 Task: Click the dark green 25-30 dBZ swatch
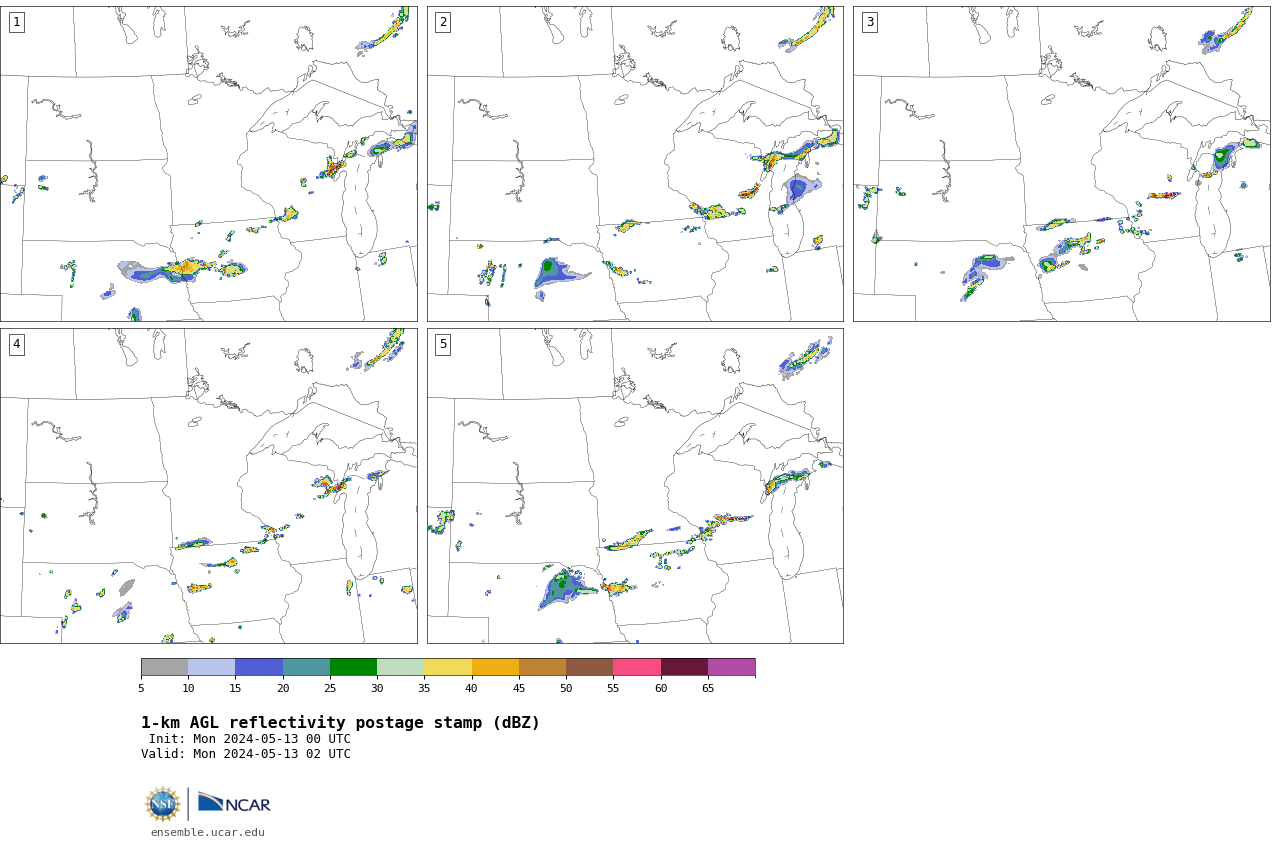[353, 667]
